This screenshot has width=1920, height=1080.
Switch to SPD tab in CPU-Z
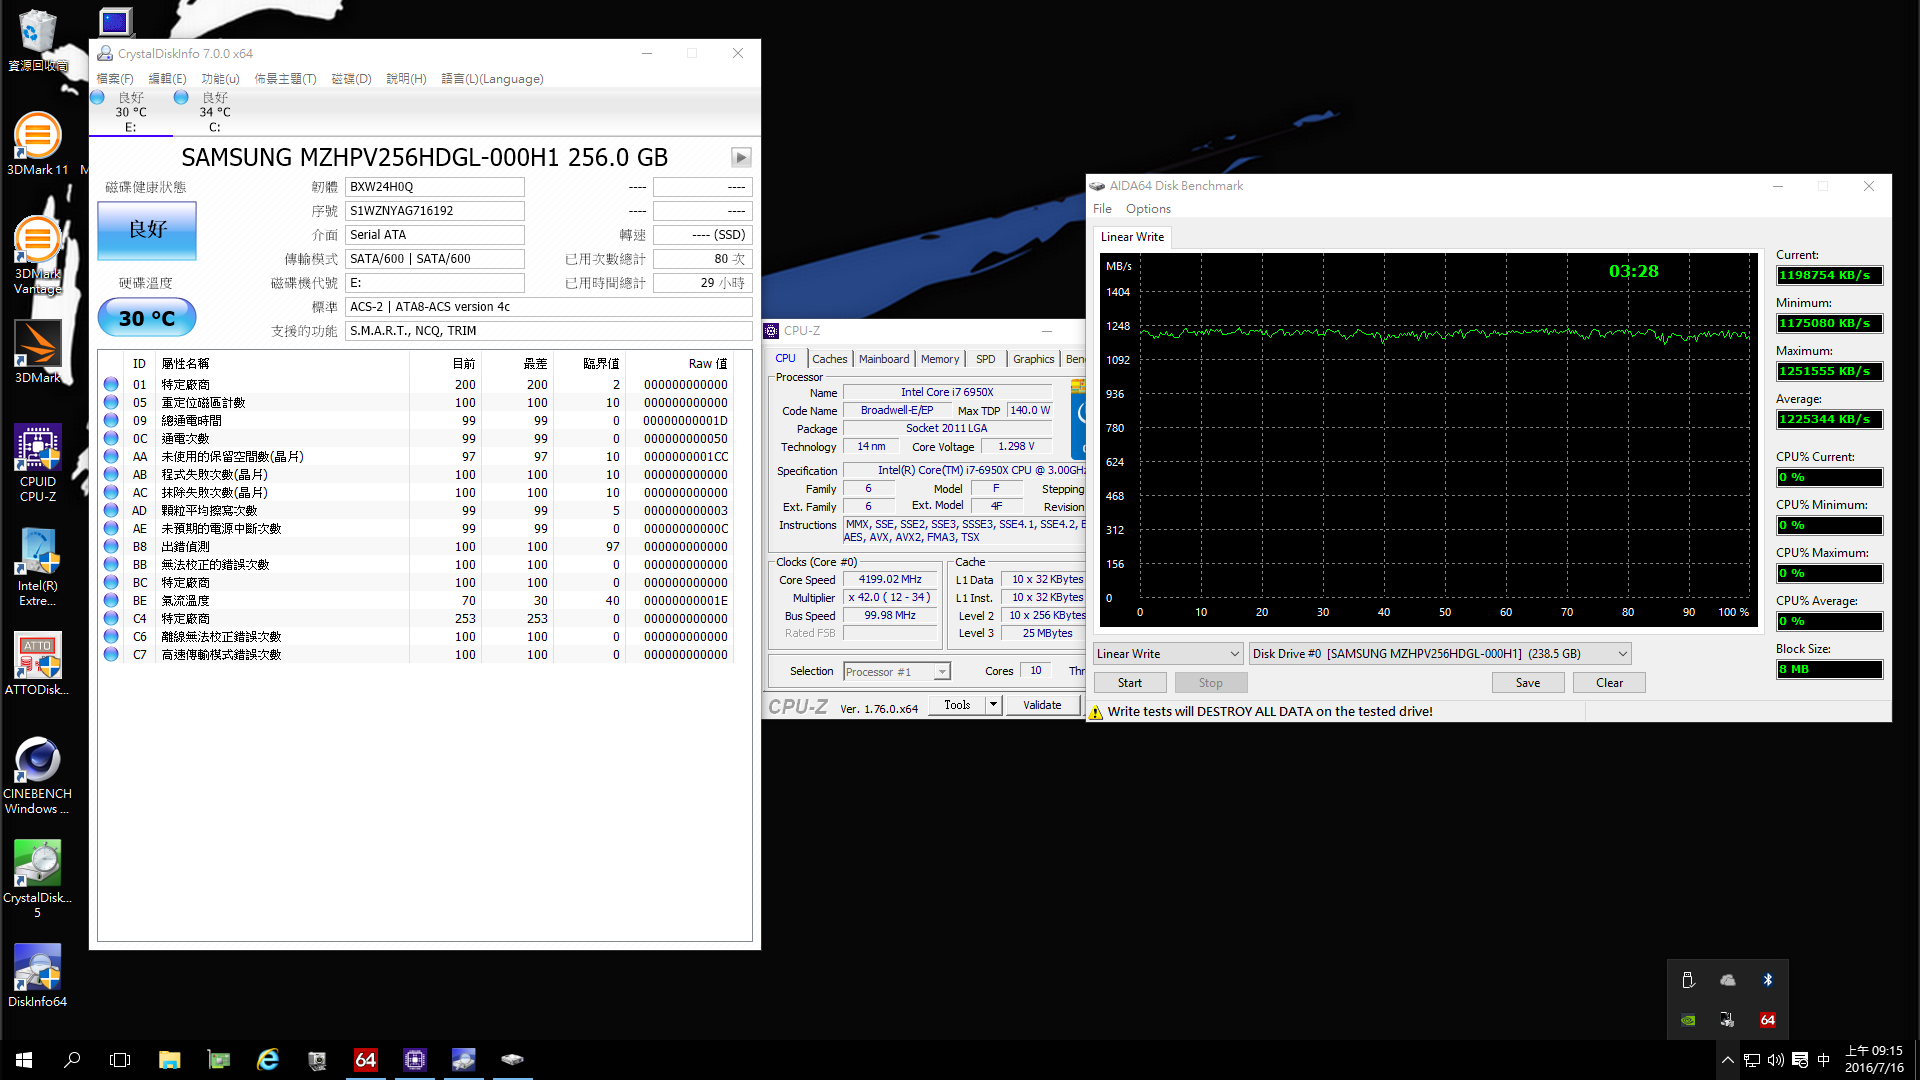coord(986,359)
